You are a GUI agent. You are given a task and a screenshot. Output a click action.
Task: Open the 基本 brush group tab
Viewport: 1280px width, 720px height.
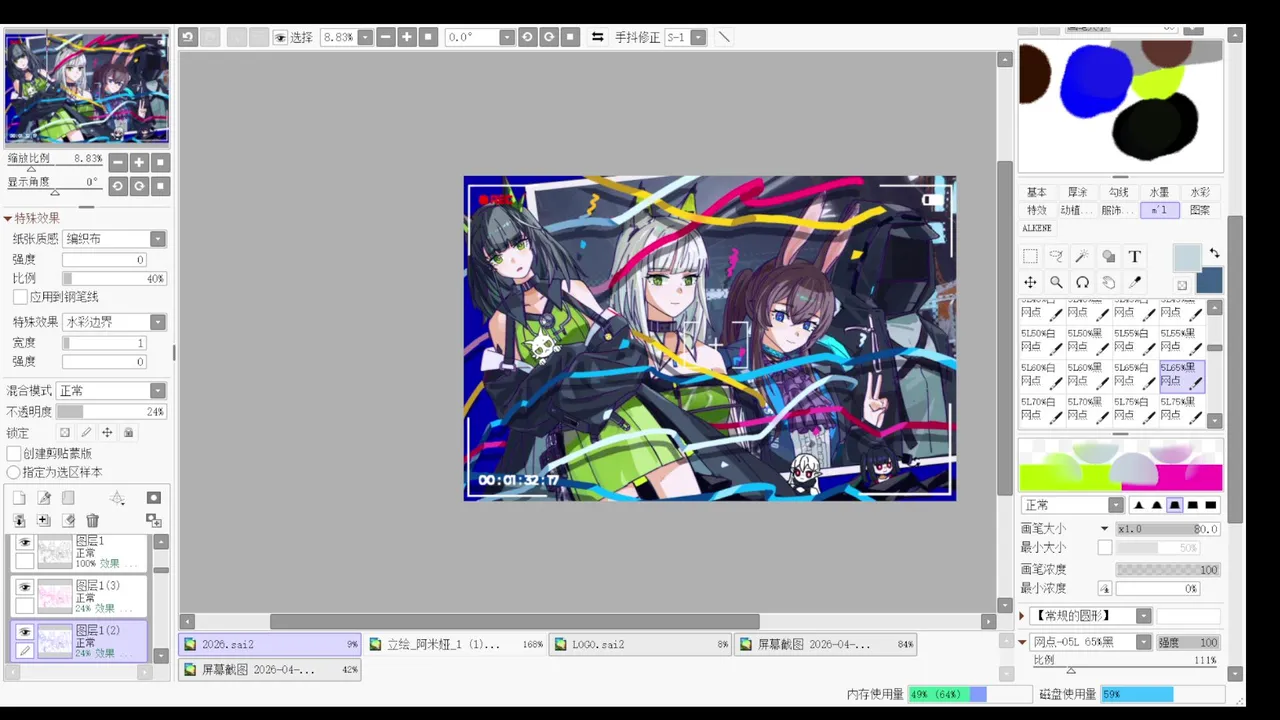point(1037,192)
